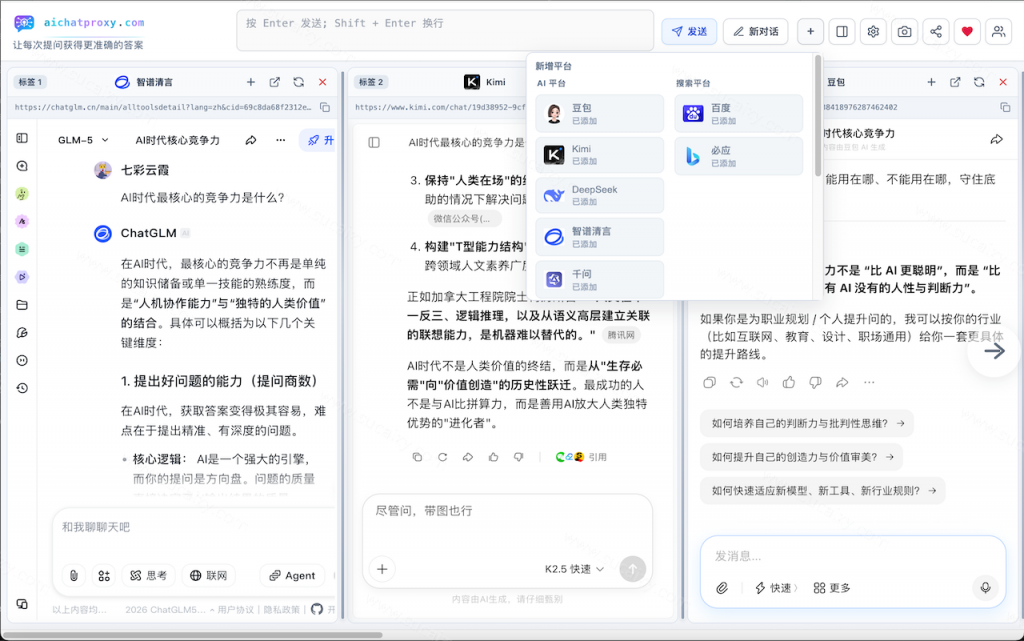The image size is (1024, 641).
Task: Click the Kimi plus attachment button
Action: click(x=382, y=569)
